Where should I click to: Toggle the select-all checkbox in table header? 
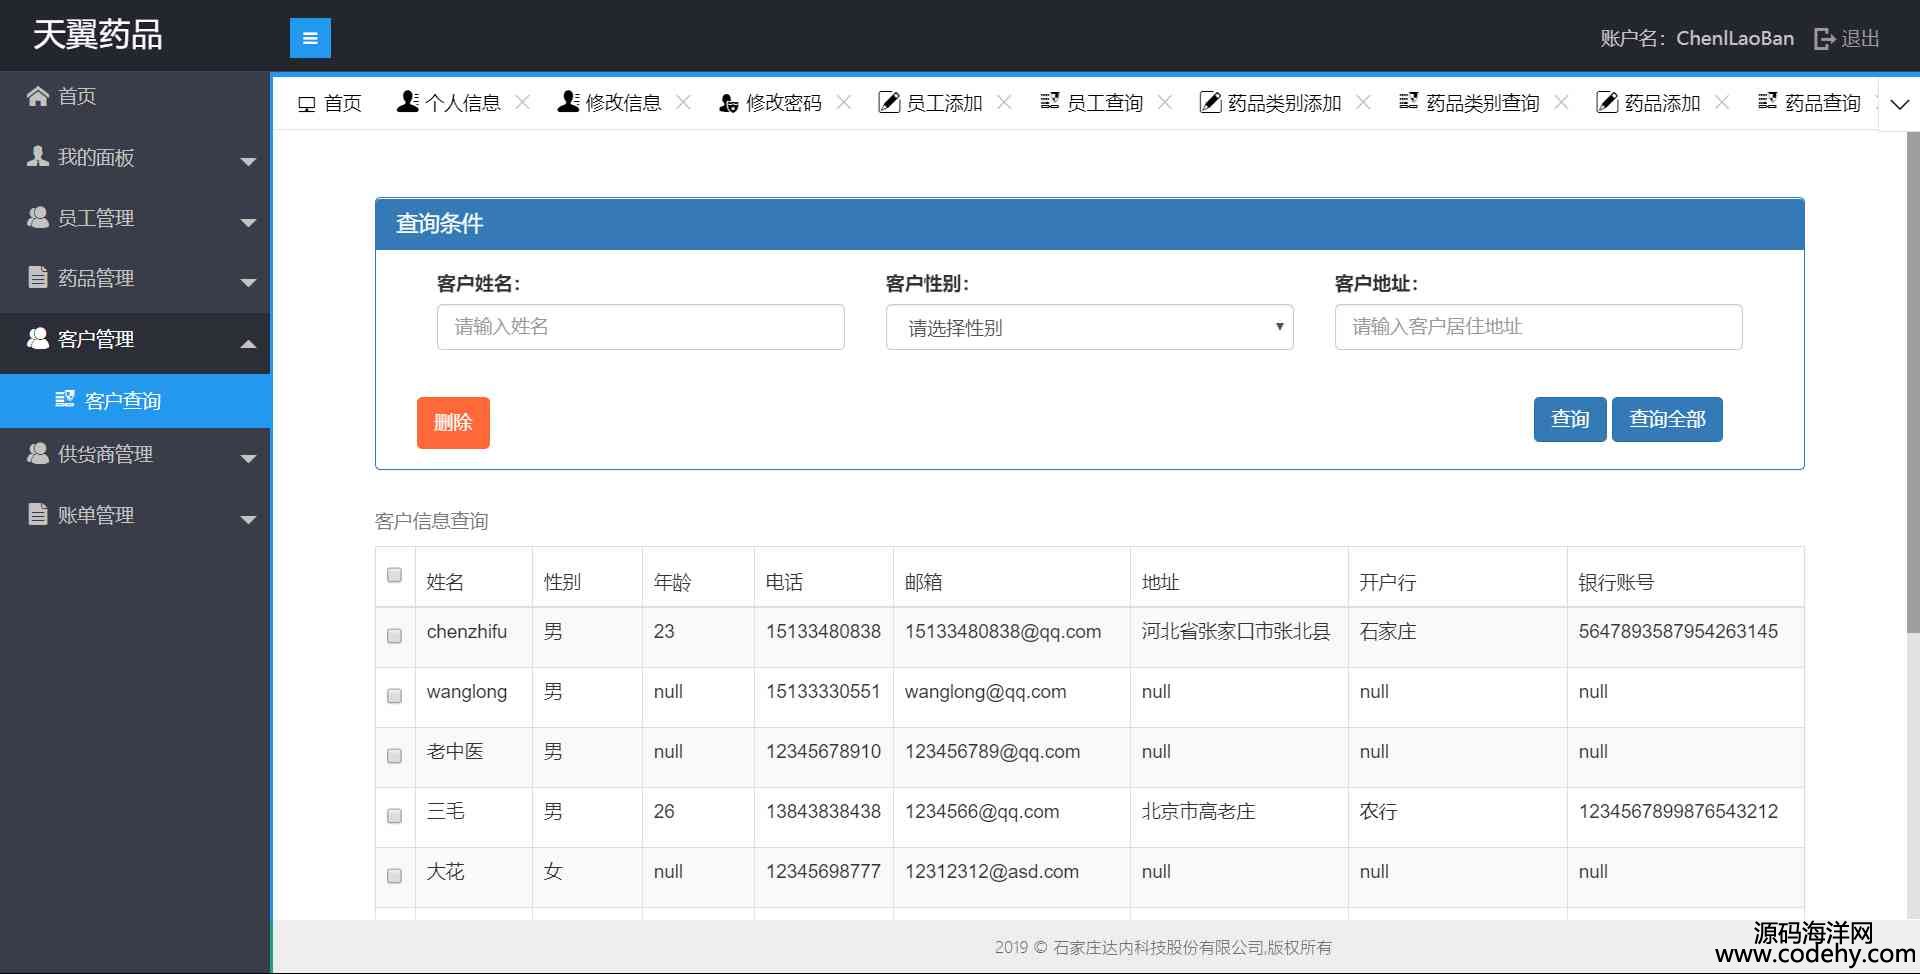pyautogui.click(x=394, y=575)
